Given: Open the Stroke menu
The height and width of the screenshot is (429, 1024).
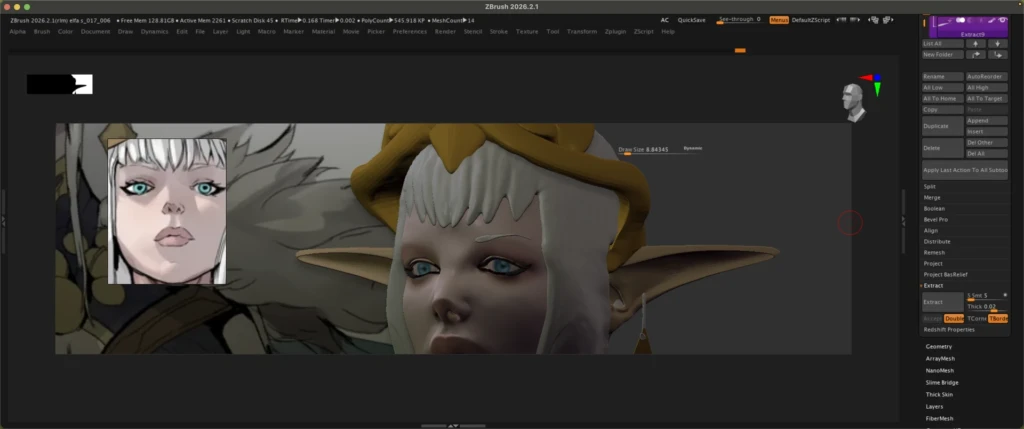Looking at the screenshot, I should click(x=498, y=31).
